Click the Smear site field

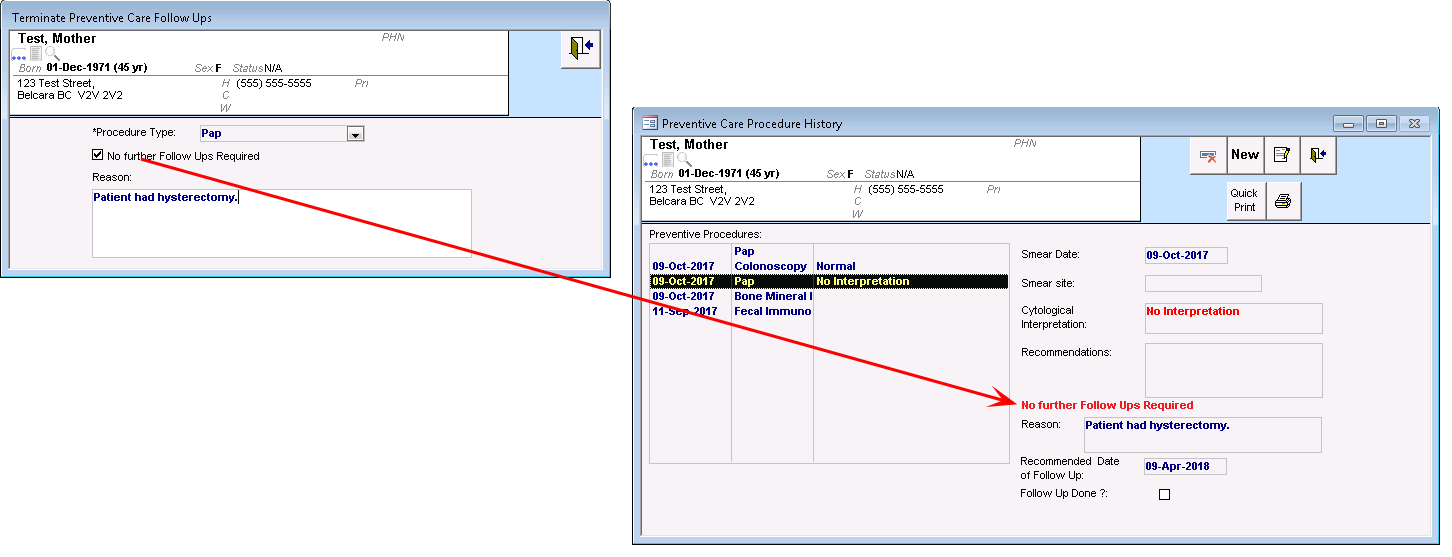tap(1203, 284)
